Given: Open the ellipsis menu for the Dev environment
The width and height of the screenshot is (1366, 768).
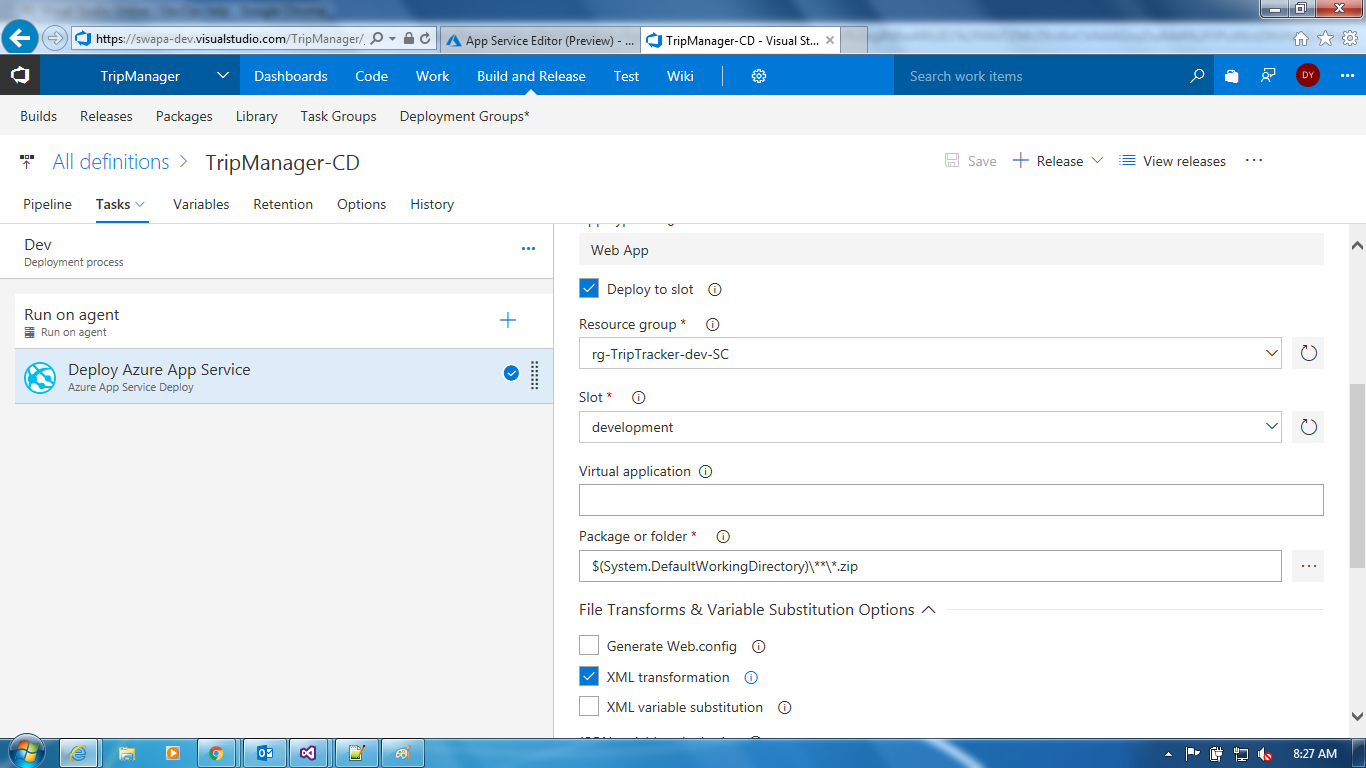Looking at the screenshot, I should coord(528,249).
